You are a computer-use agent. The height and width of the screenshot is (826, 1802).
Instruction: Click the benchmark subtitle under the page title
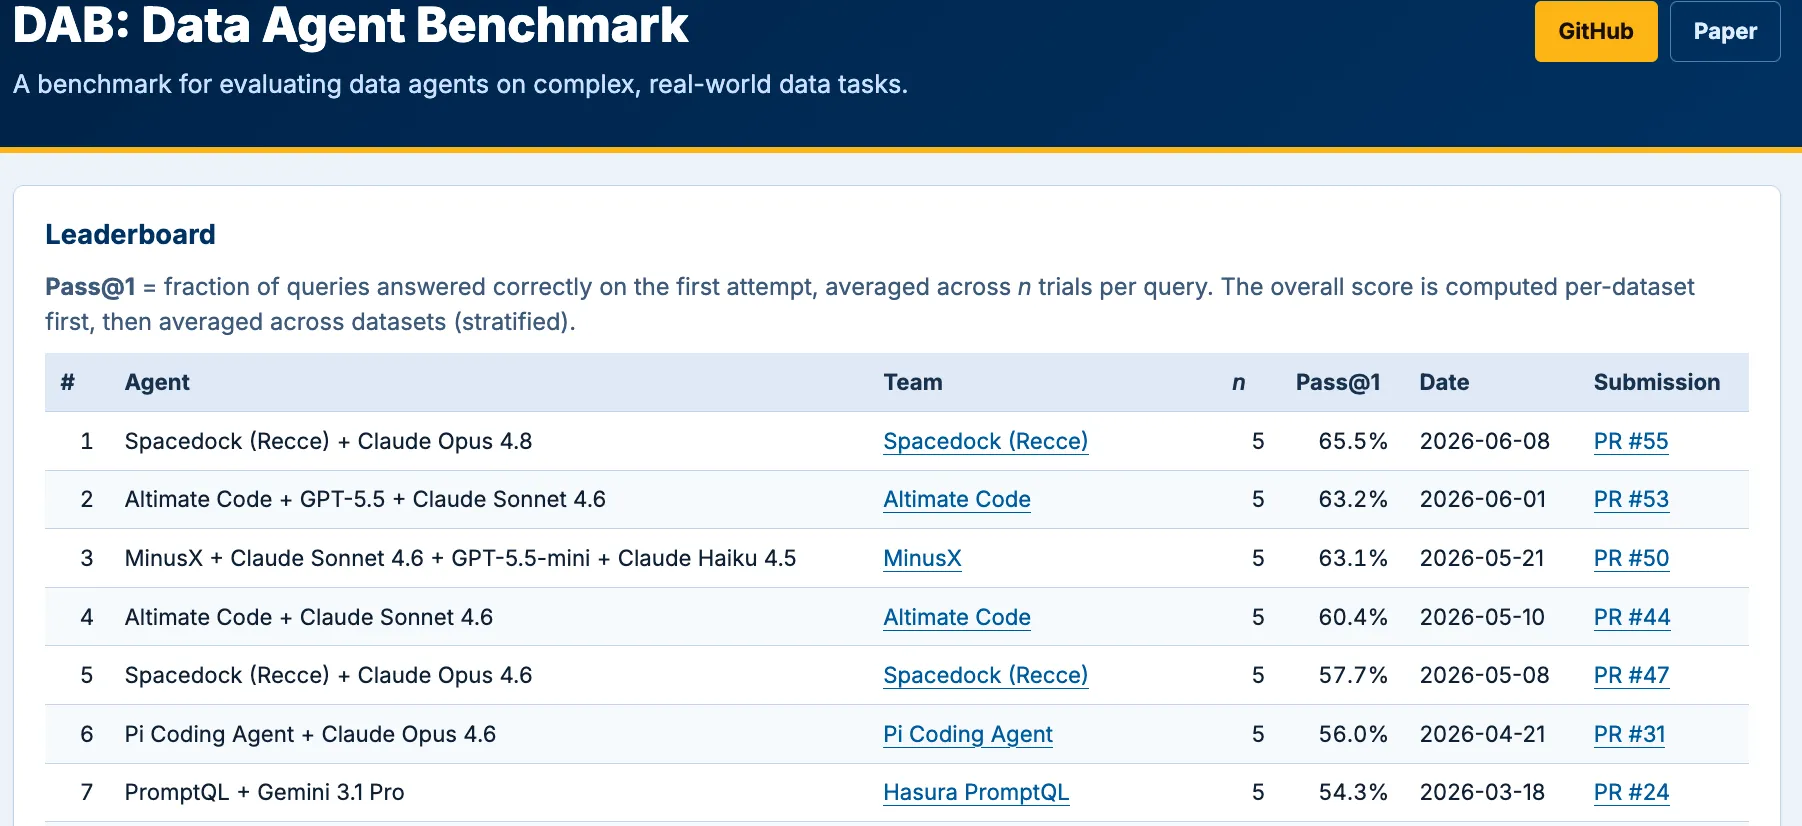tap(460, 84)
